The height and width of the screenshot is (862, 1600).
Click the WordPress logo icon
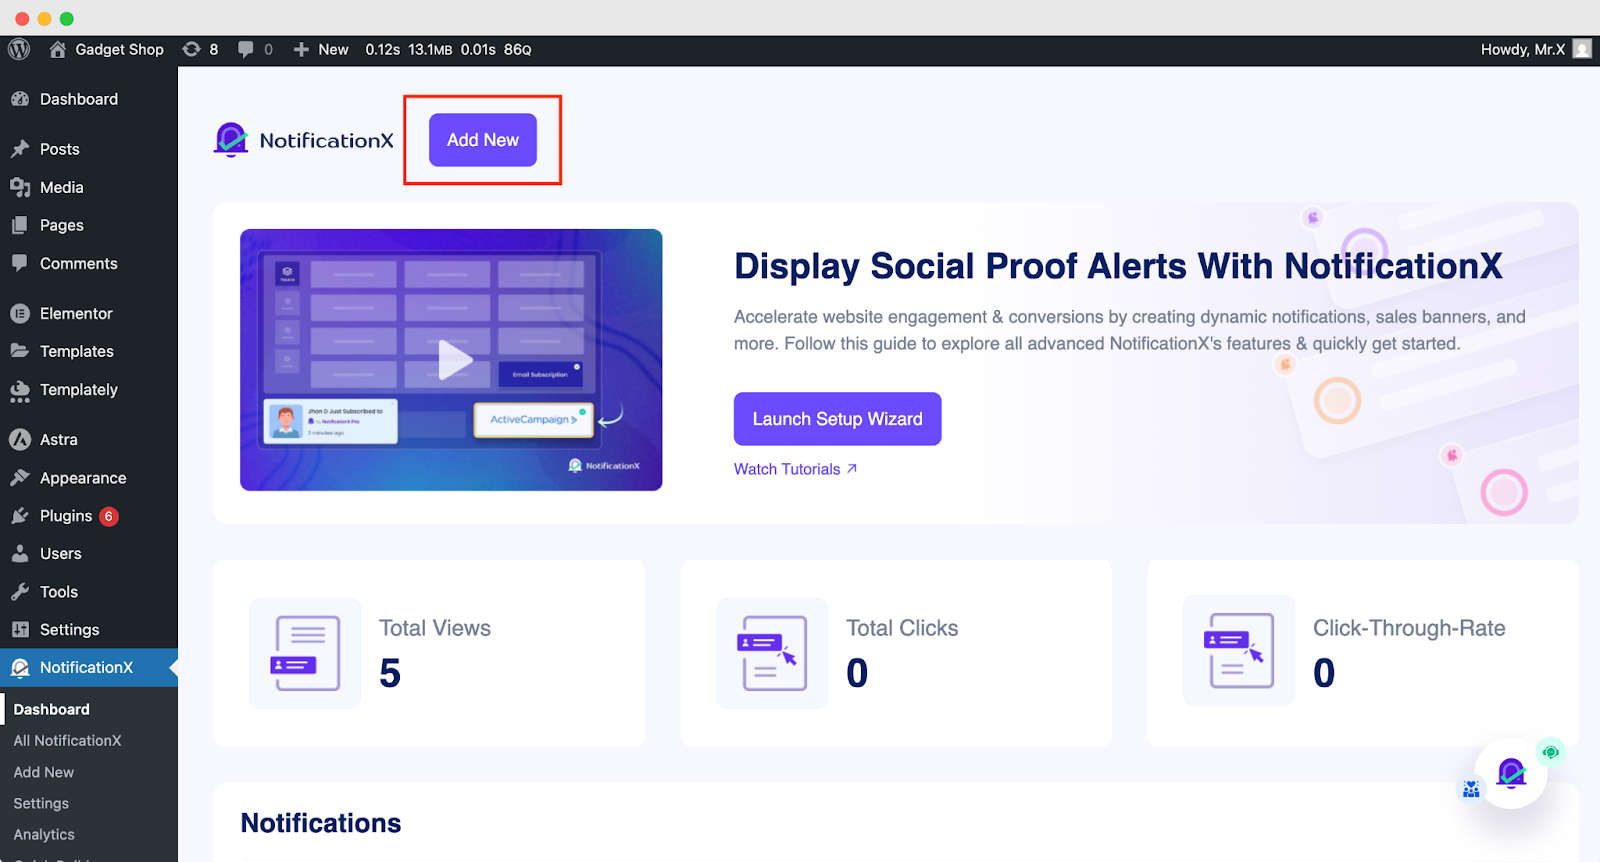click(x=19, y=49)
